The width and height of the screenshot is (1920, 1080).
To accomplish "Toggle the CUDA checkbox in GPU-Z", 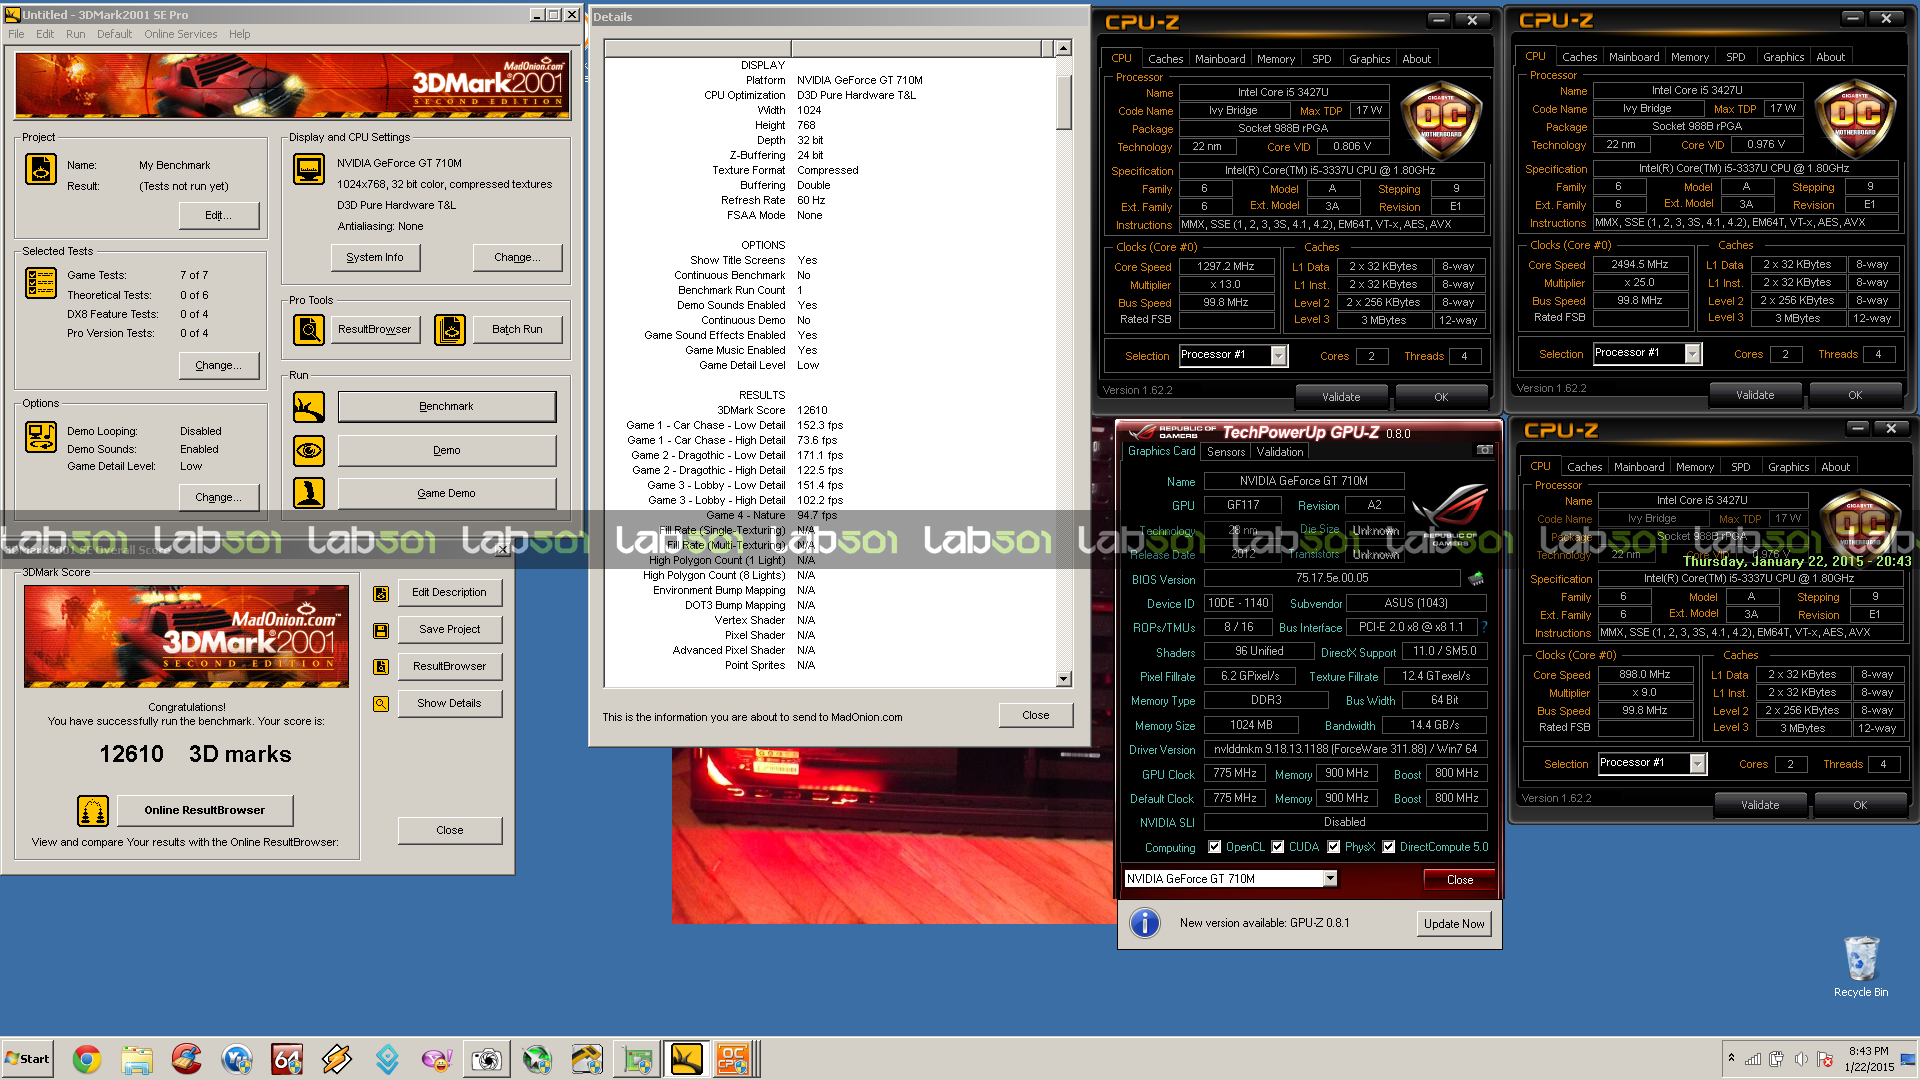I will [x=1278, y=847].
